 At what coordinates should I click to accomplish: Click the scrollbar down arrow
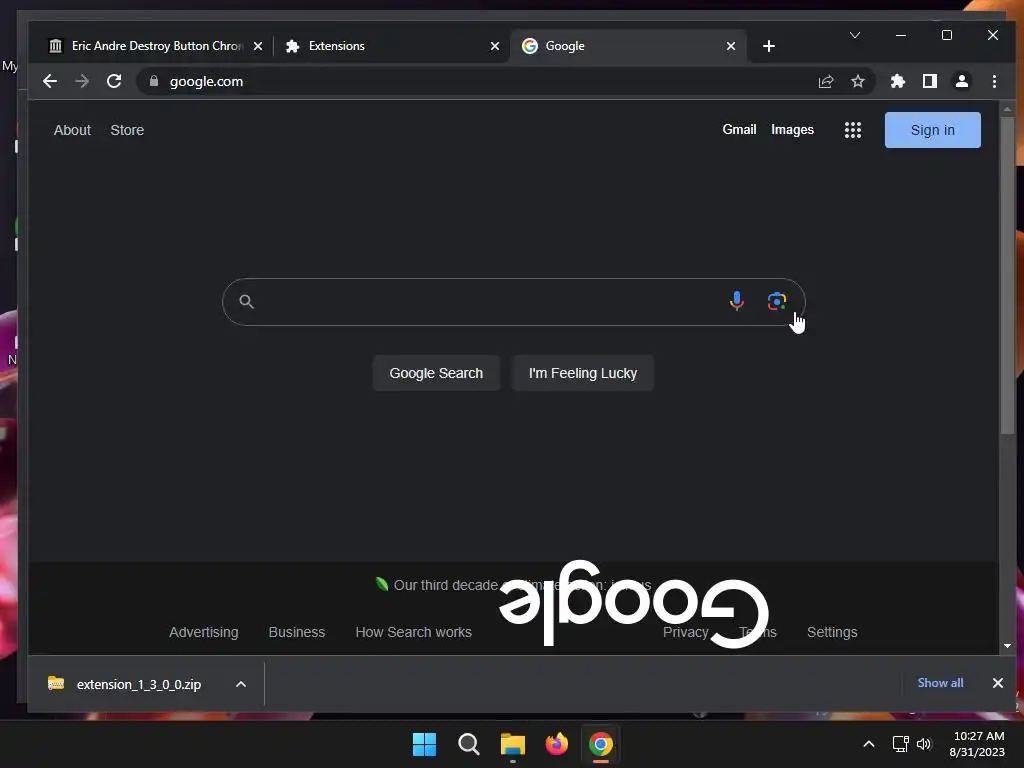(1007, 646)
